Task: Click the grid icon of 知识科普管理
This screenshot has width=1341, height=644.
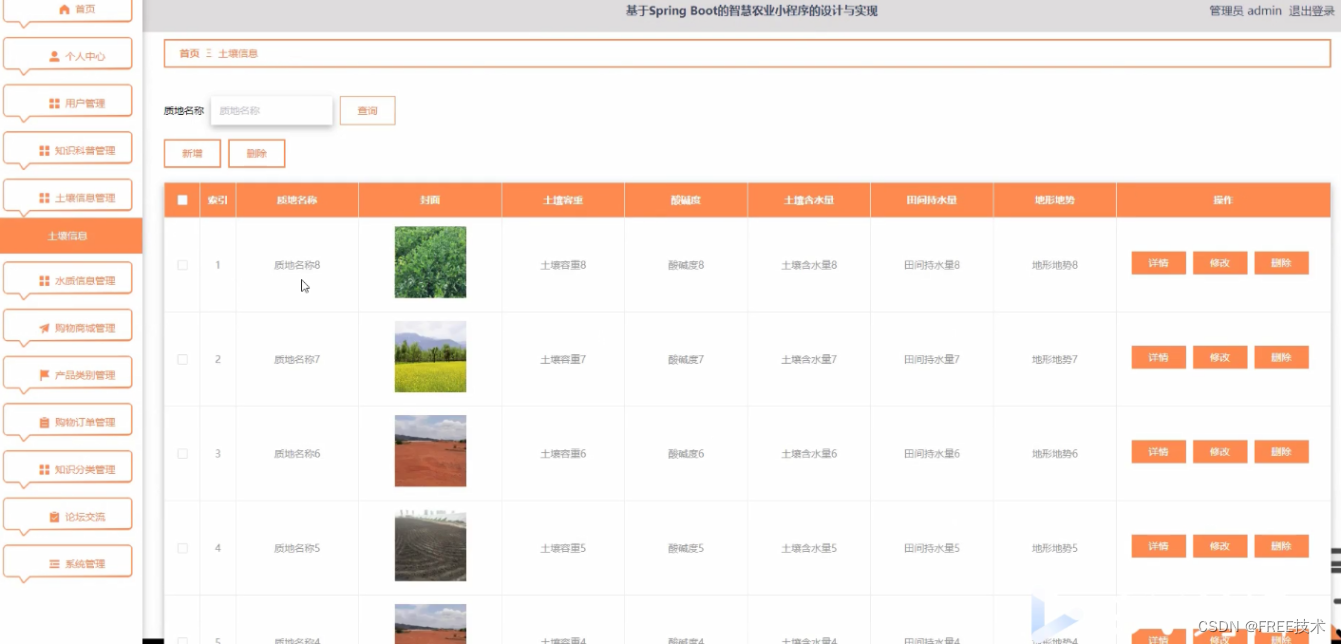Action: coord(44,151)
